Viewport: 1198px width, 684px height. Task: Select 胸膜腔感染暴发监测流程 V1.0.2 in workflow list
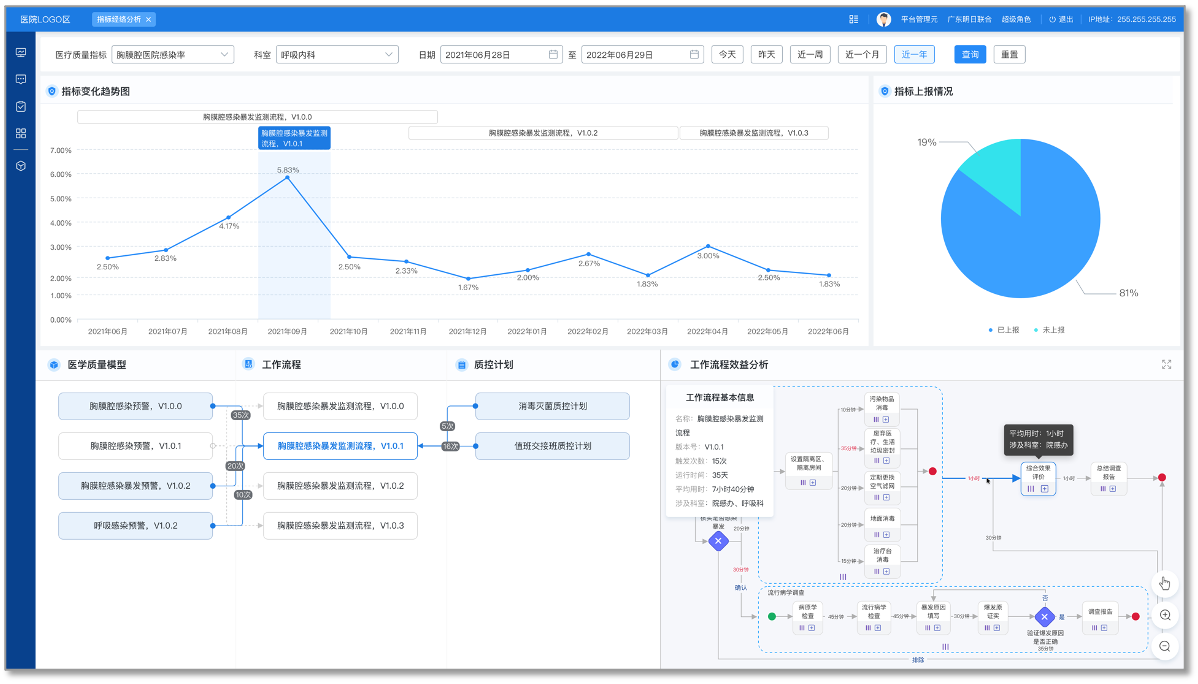tap(340, 486)
